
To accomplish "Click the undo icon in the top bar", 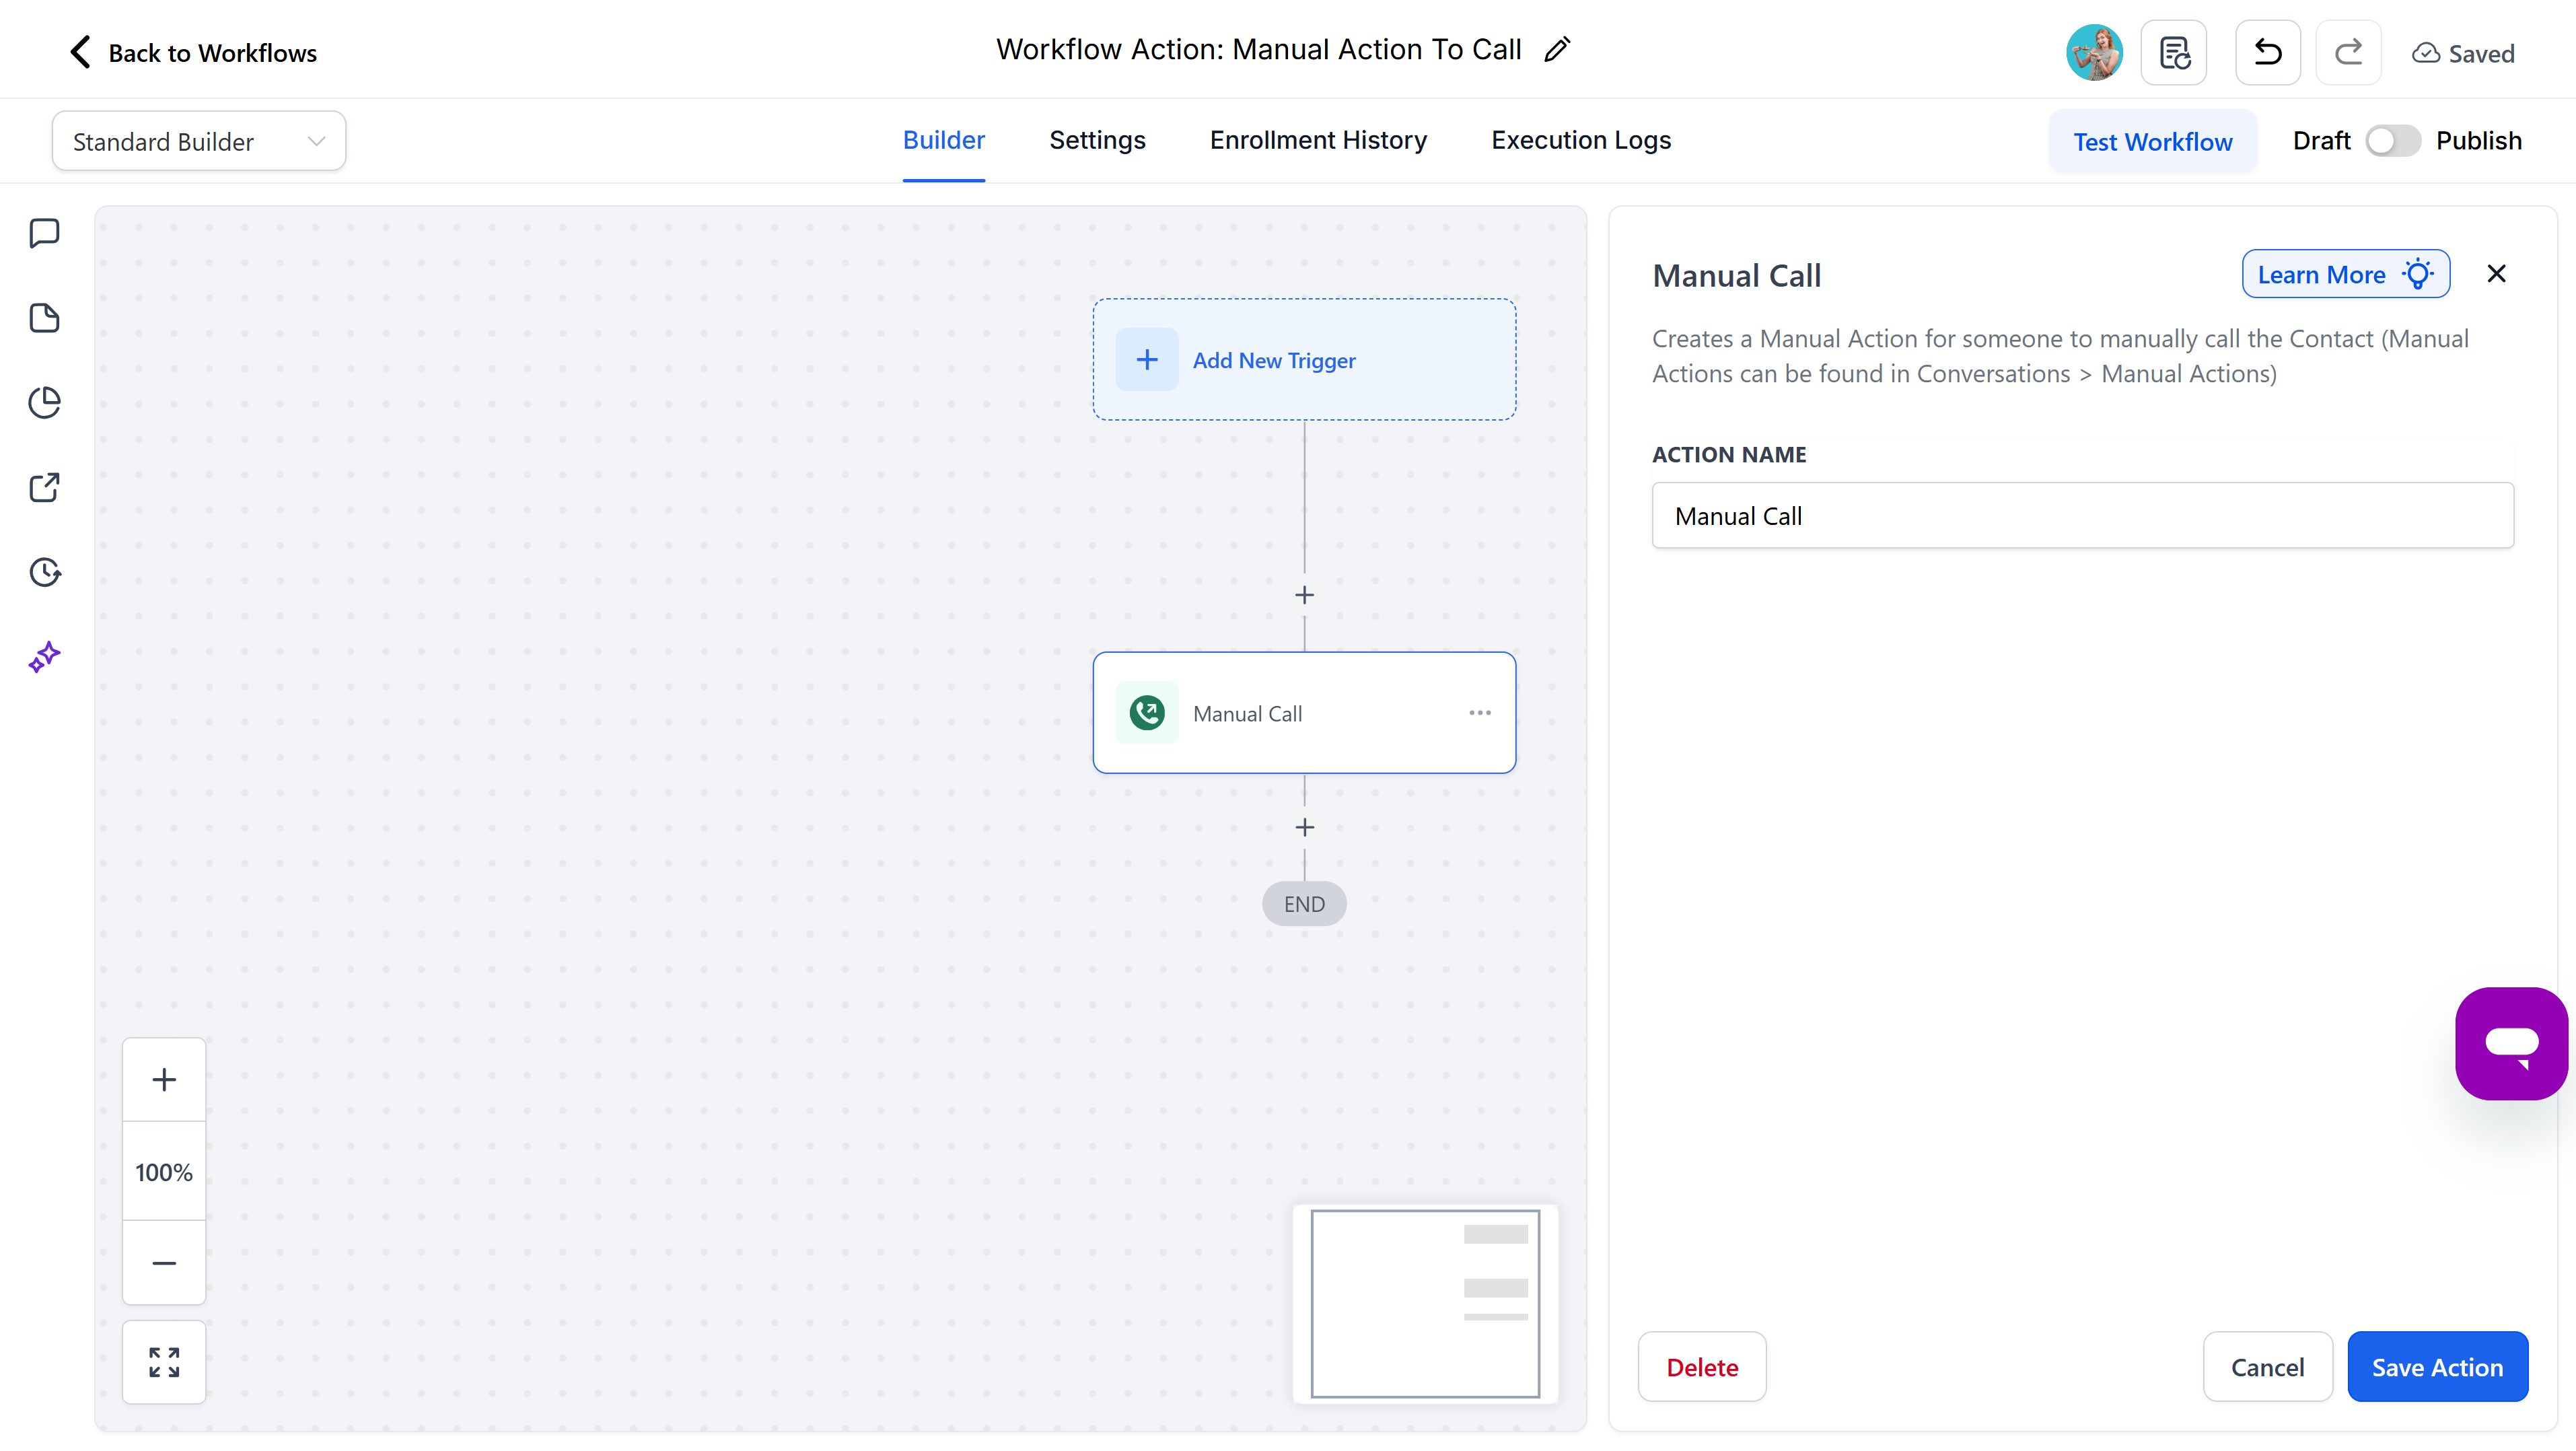I will (2267, 52).
